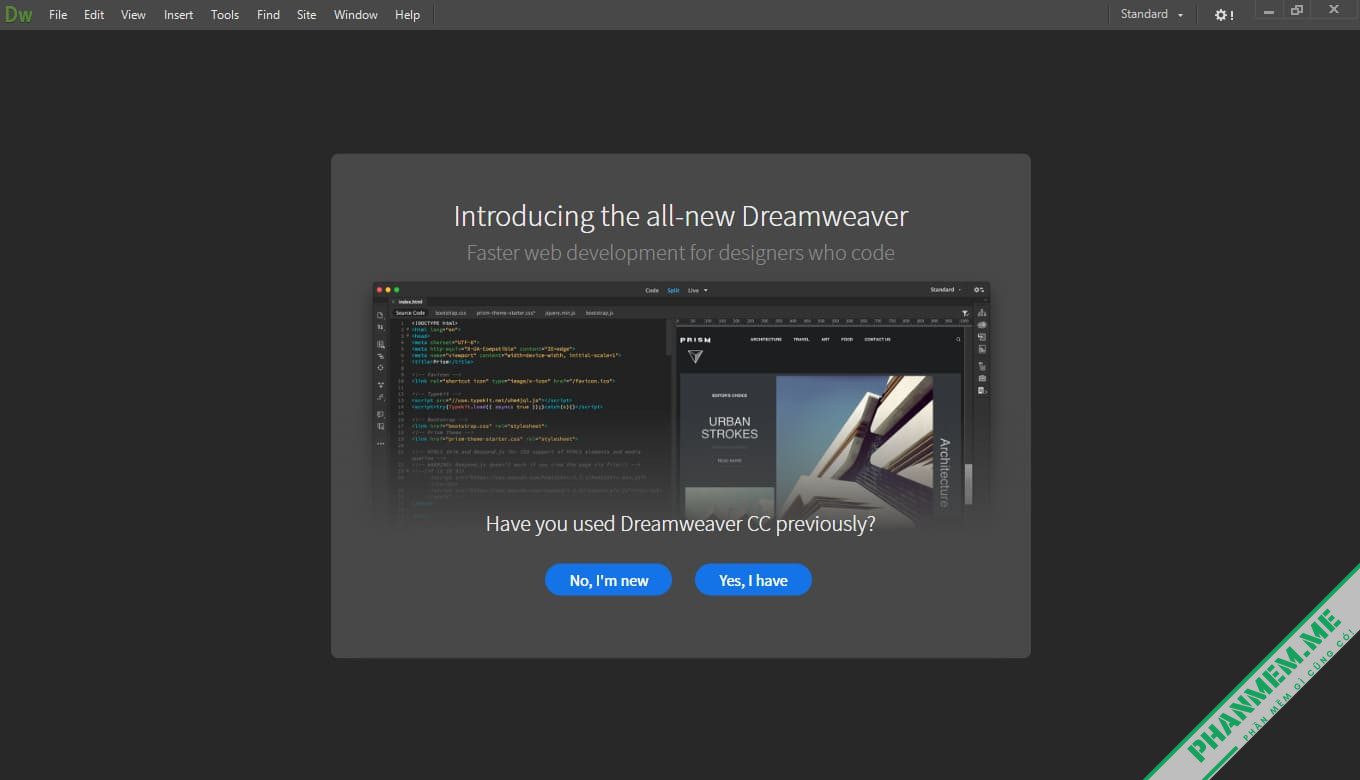This screenshot has width=1360, height=780.
Task: Open the Edit menu
Action: coord(94,15)
